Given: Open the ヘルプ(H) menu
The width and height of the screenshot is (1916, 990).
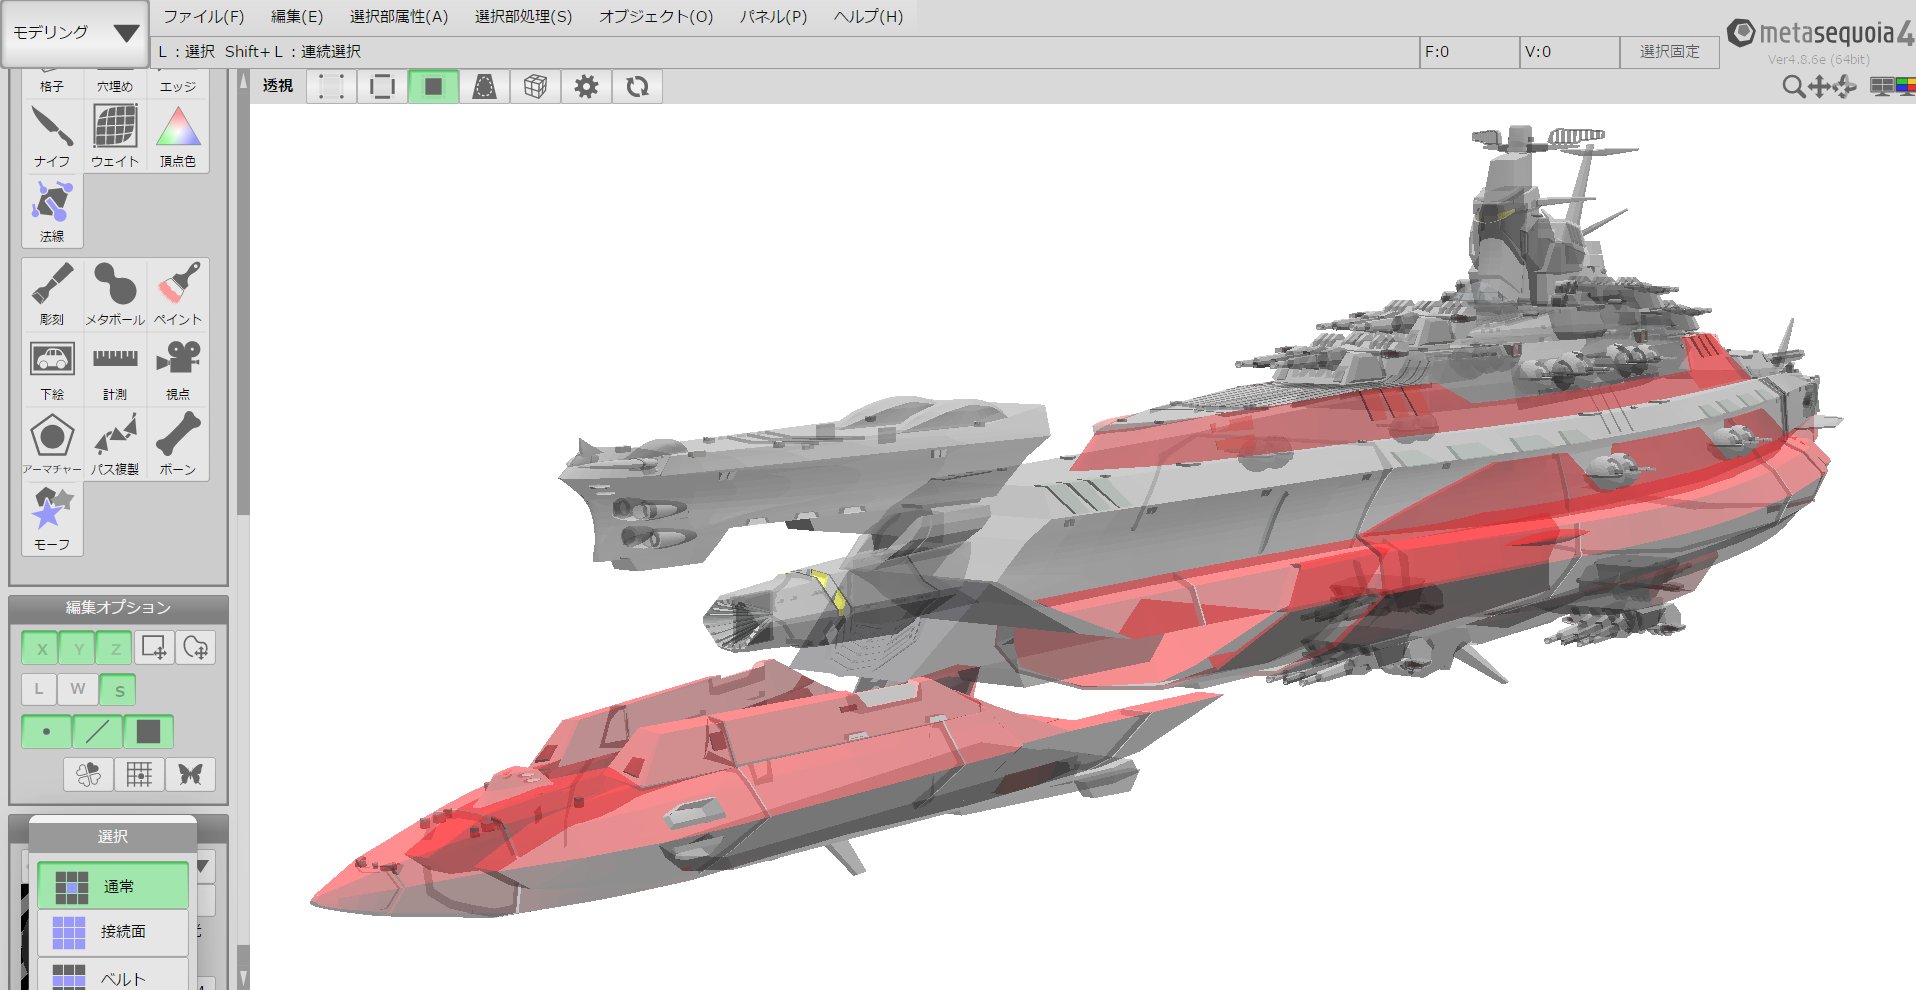Looking at the screenshot, I should coord(868,17).
